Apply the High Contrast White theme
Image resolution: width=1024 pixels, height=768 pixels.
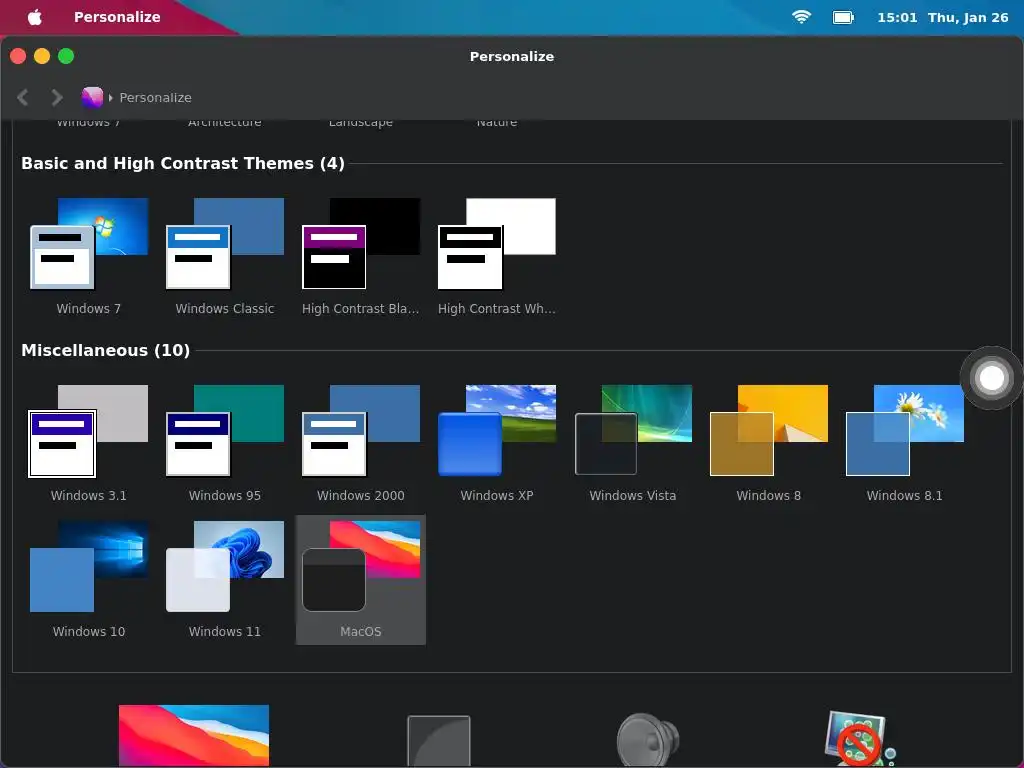pyautogui.click(x=496, y=257)
